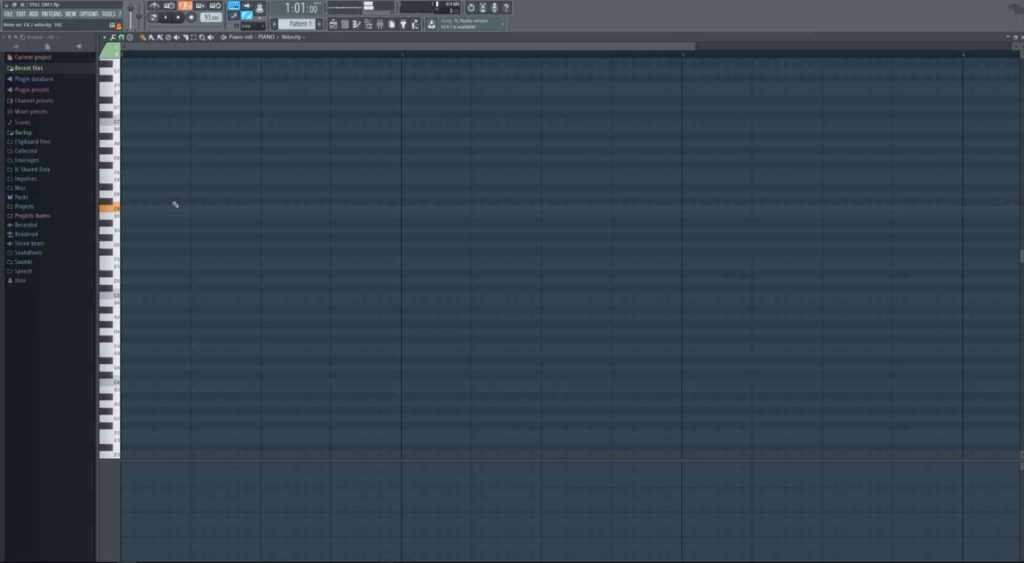
Task: Open the OPTIONS menu
Action: point(89,14)
